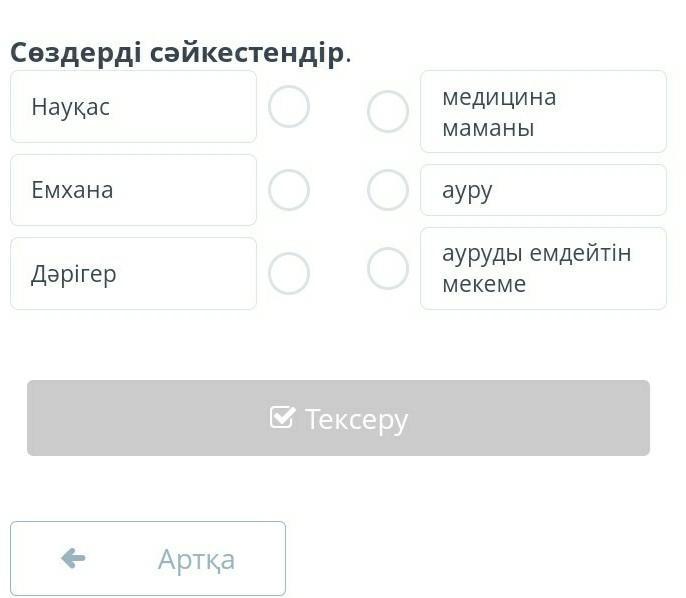This screenshot has height=598, width=686.
Task: Choose the медицина маманы definition card
Action: (543, 112)
